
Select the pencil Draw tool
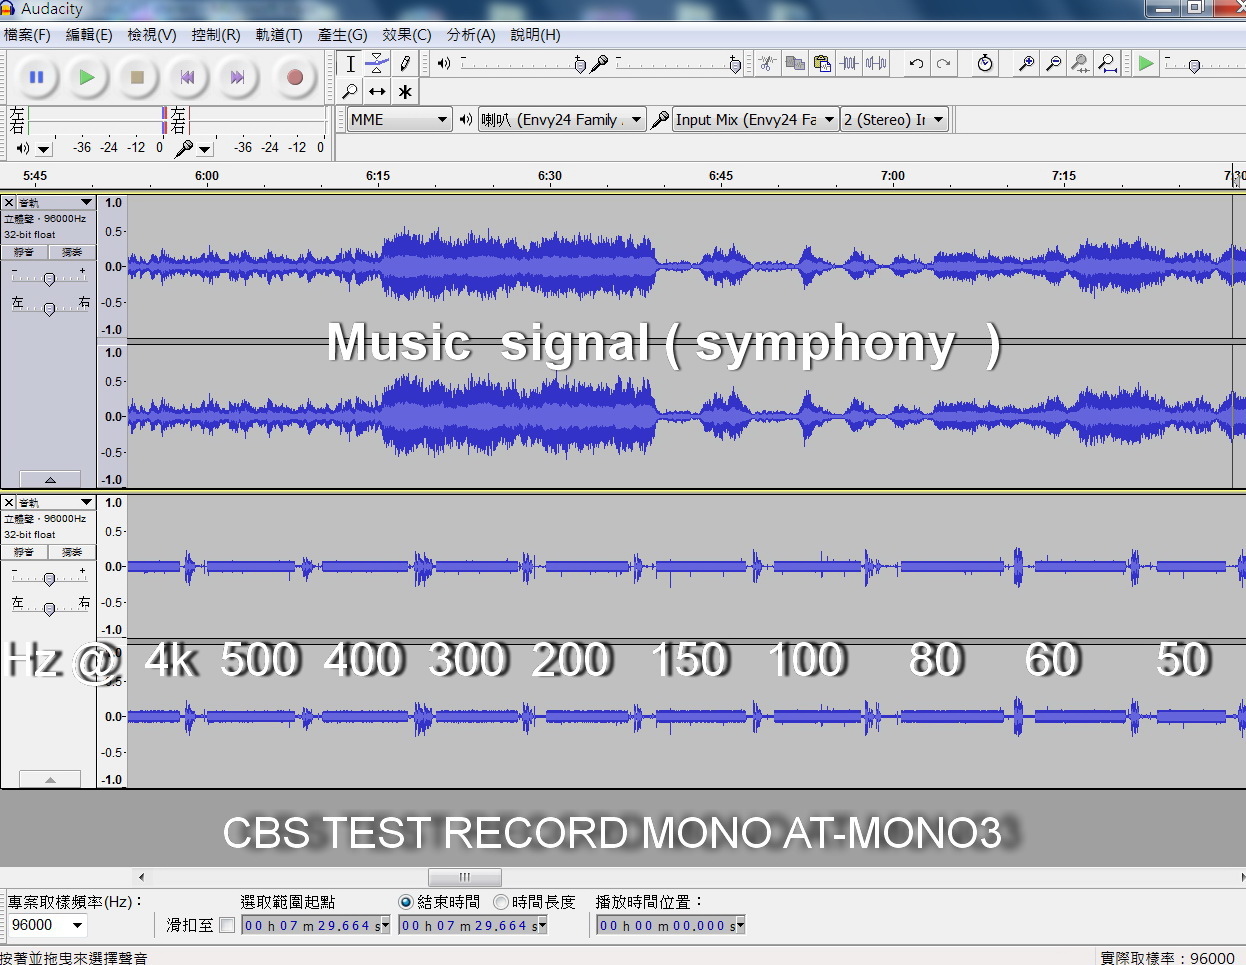point(405,64)
